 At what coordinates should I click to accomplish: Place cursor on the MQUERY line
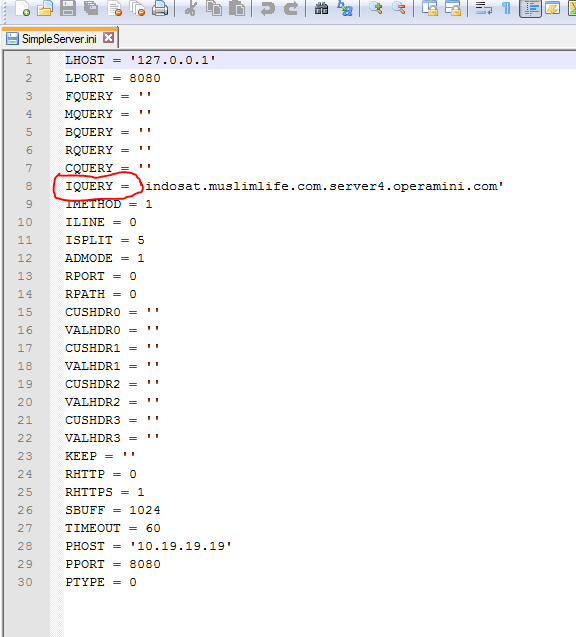click(x=108, y=114)
